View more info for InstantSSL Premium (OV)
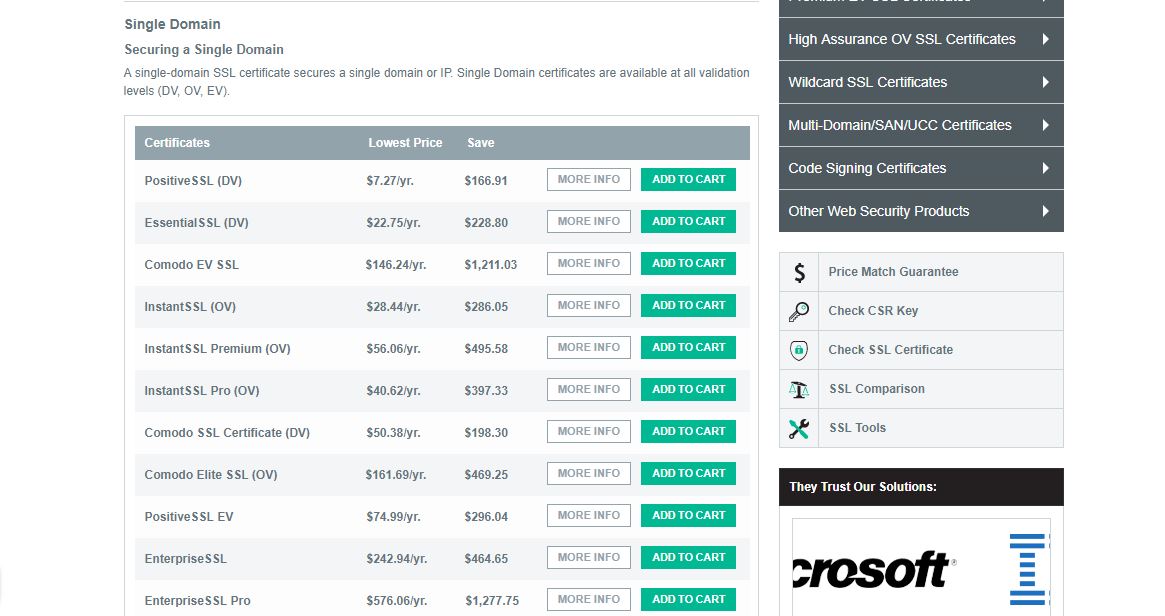This screenshot has width=1165, height=616. click(588, 347)
